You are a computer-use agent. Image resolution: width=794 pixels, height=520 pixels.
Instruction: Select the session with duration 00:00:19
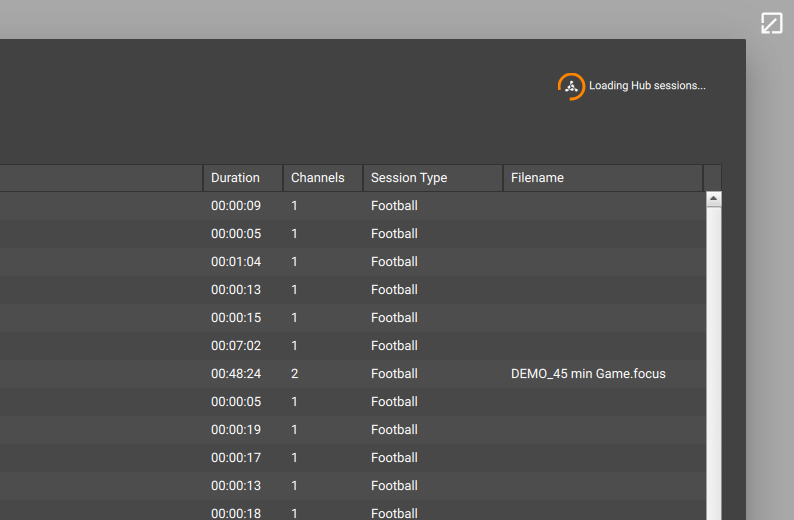click(x=352, y=430)
